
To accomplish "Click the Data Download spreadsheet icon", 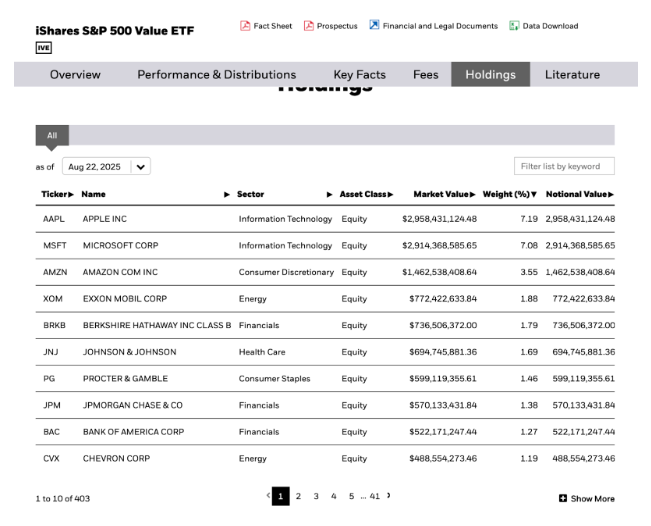I will 514,26.
